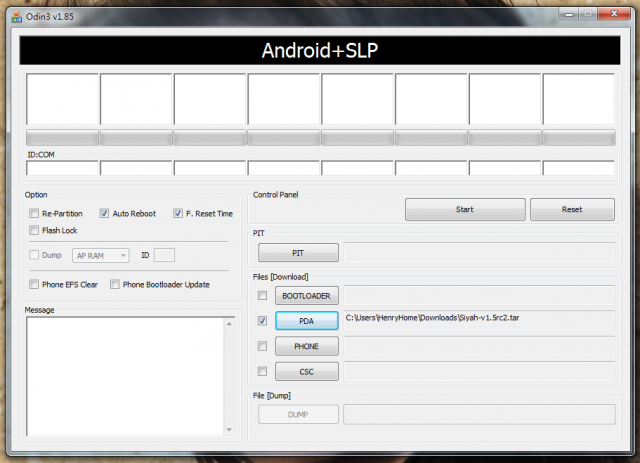This screenshot has width=640, height=463.
Task: Open the AP RAM dropdown
Action: [100, 255]
